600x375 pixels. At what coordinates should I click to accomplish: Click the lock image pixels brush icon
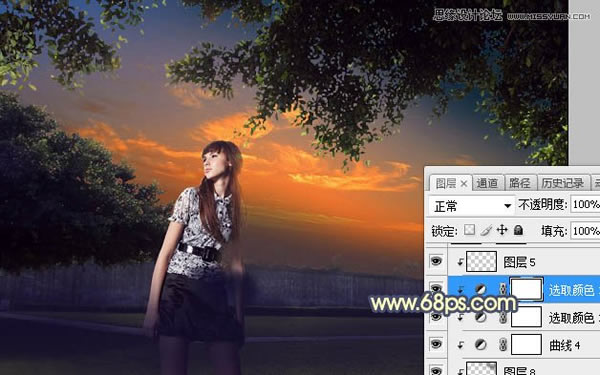point(486,230)
